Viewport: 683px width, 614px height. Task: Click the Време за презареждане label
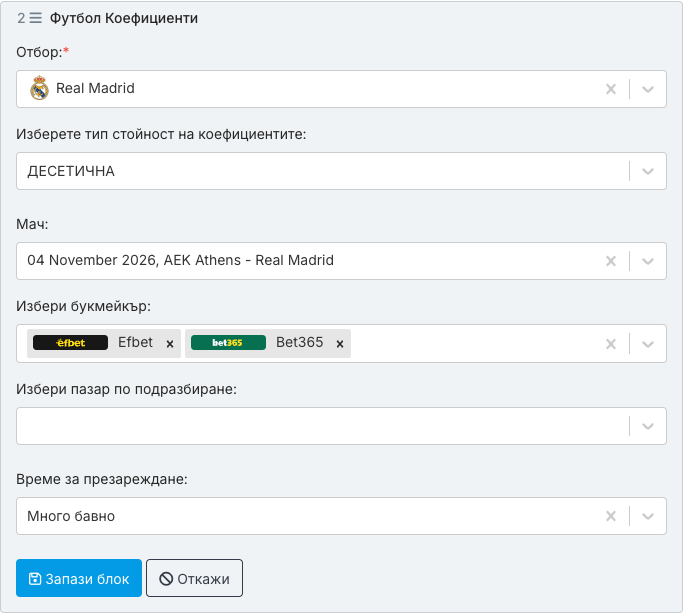point(102,479)
